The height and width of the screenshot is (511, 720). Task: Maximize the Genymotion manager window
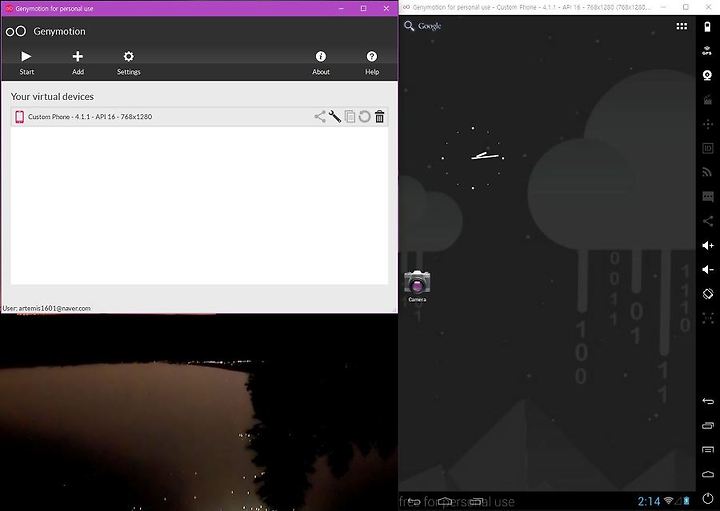pos(363,8)
